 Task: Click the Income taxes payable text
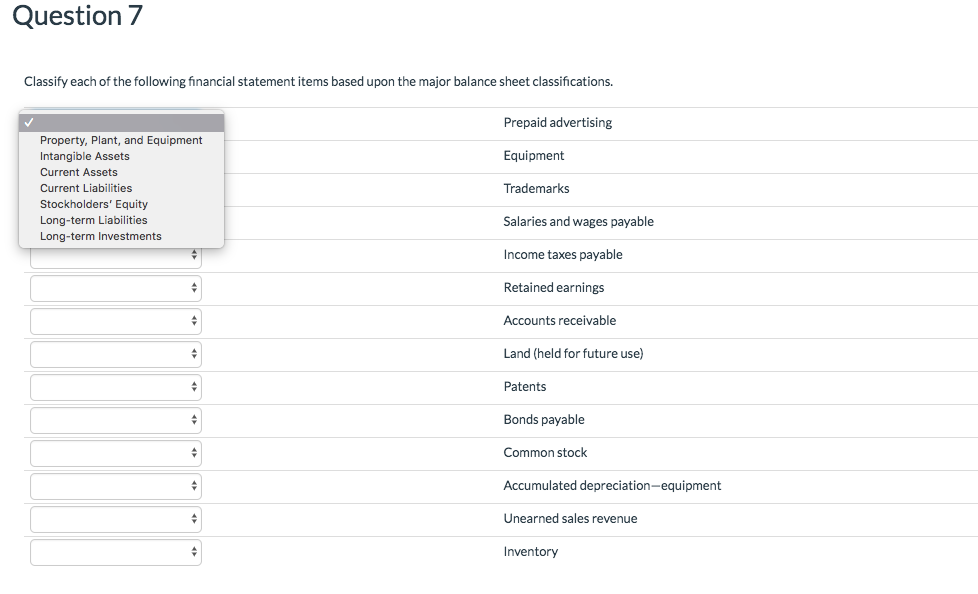pyautogui.click(x=563, y=255)
